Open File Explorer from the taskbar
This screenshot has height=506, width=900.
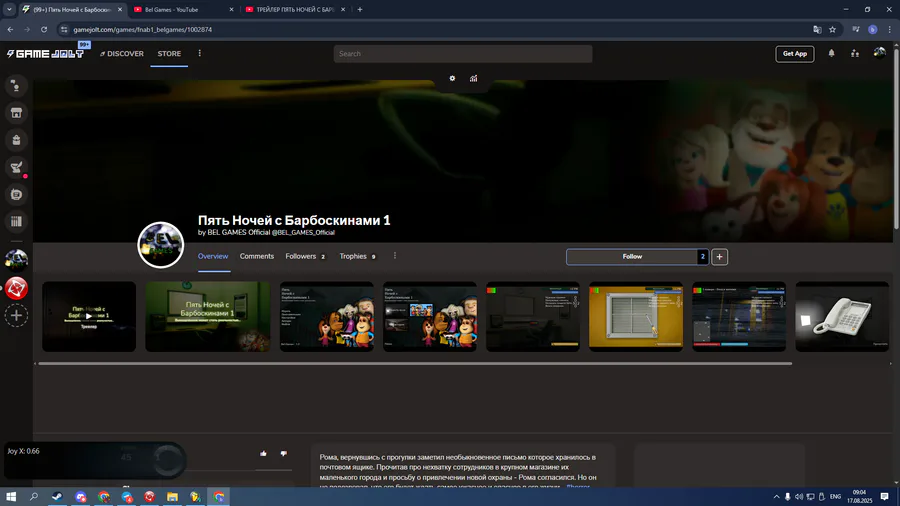[172, 496]
